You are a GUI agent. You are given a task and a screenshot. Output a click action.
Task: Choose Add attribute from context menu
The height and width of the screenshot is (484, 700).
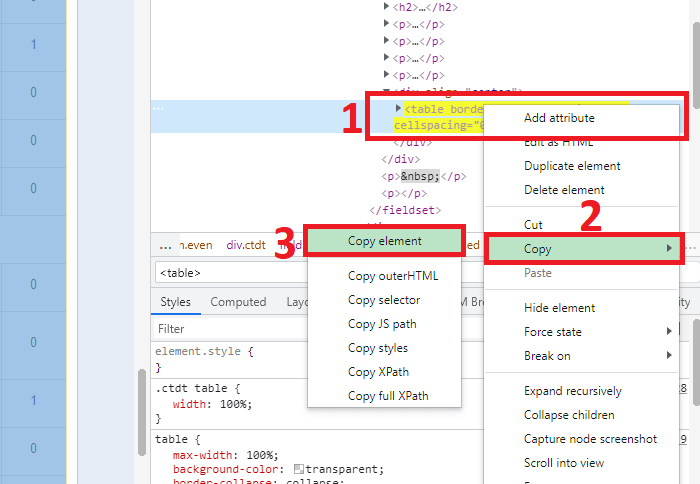(x=559, y=118)
